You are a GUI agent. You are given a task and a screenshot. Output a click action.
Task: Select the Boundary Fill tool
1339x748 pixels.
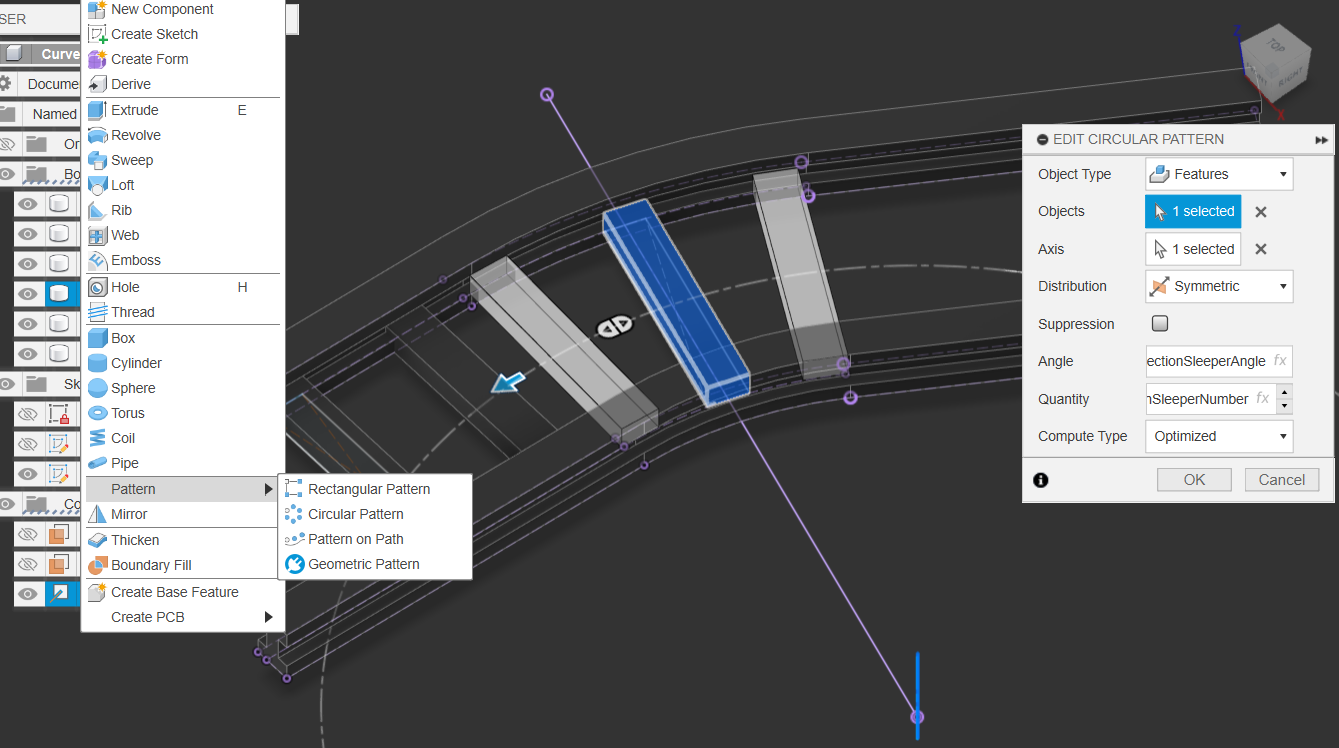151,565
